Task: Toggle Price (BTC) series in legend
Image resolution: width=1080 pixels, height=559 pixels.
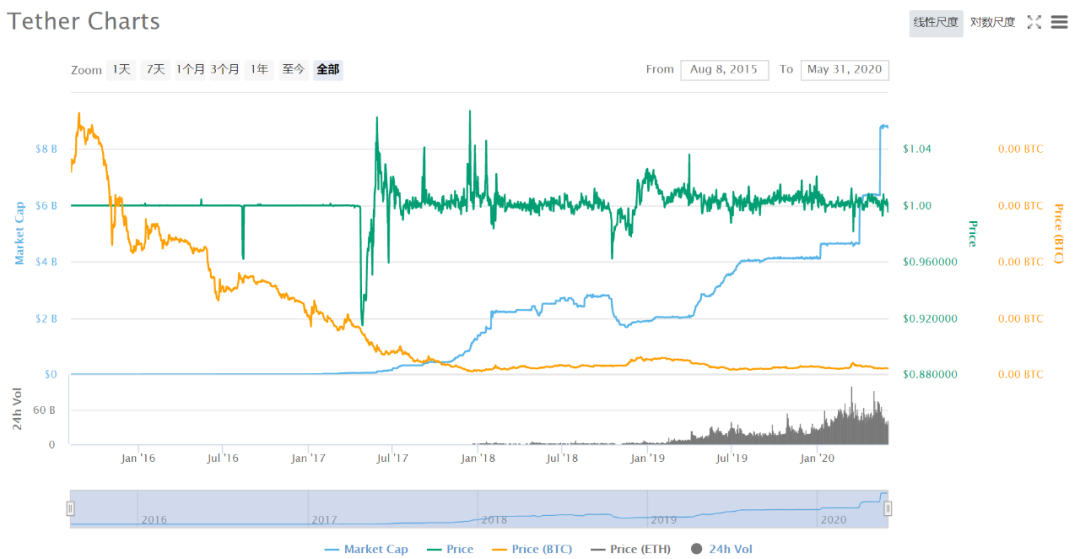Action: click(534, 549)
